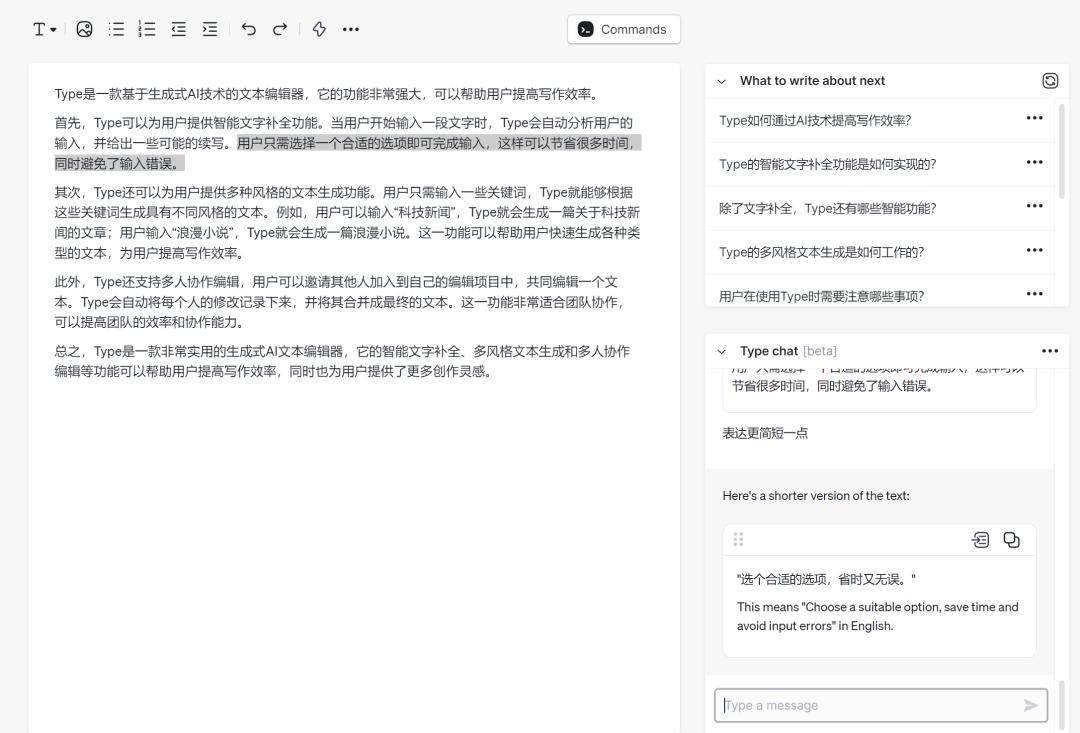Click the lightning bolt AI icon
1080x733 pixels.
click(x=319, y=29)
